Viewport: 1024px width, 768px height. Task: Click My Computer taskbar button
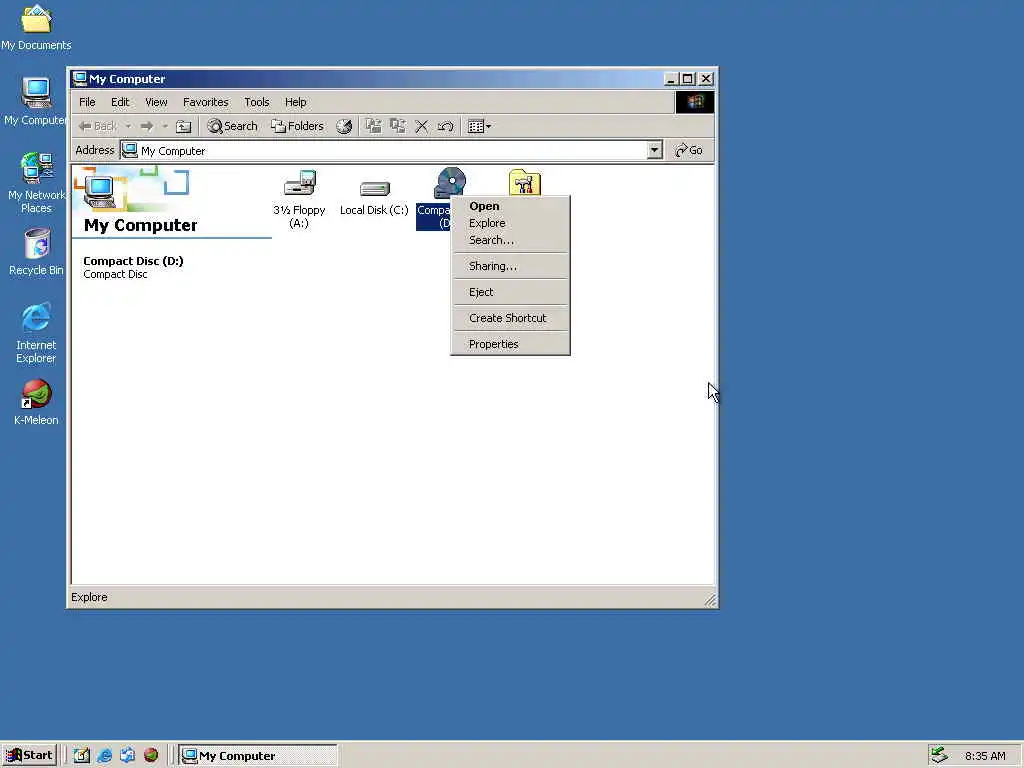258,756
